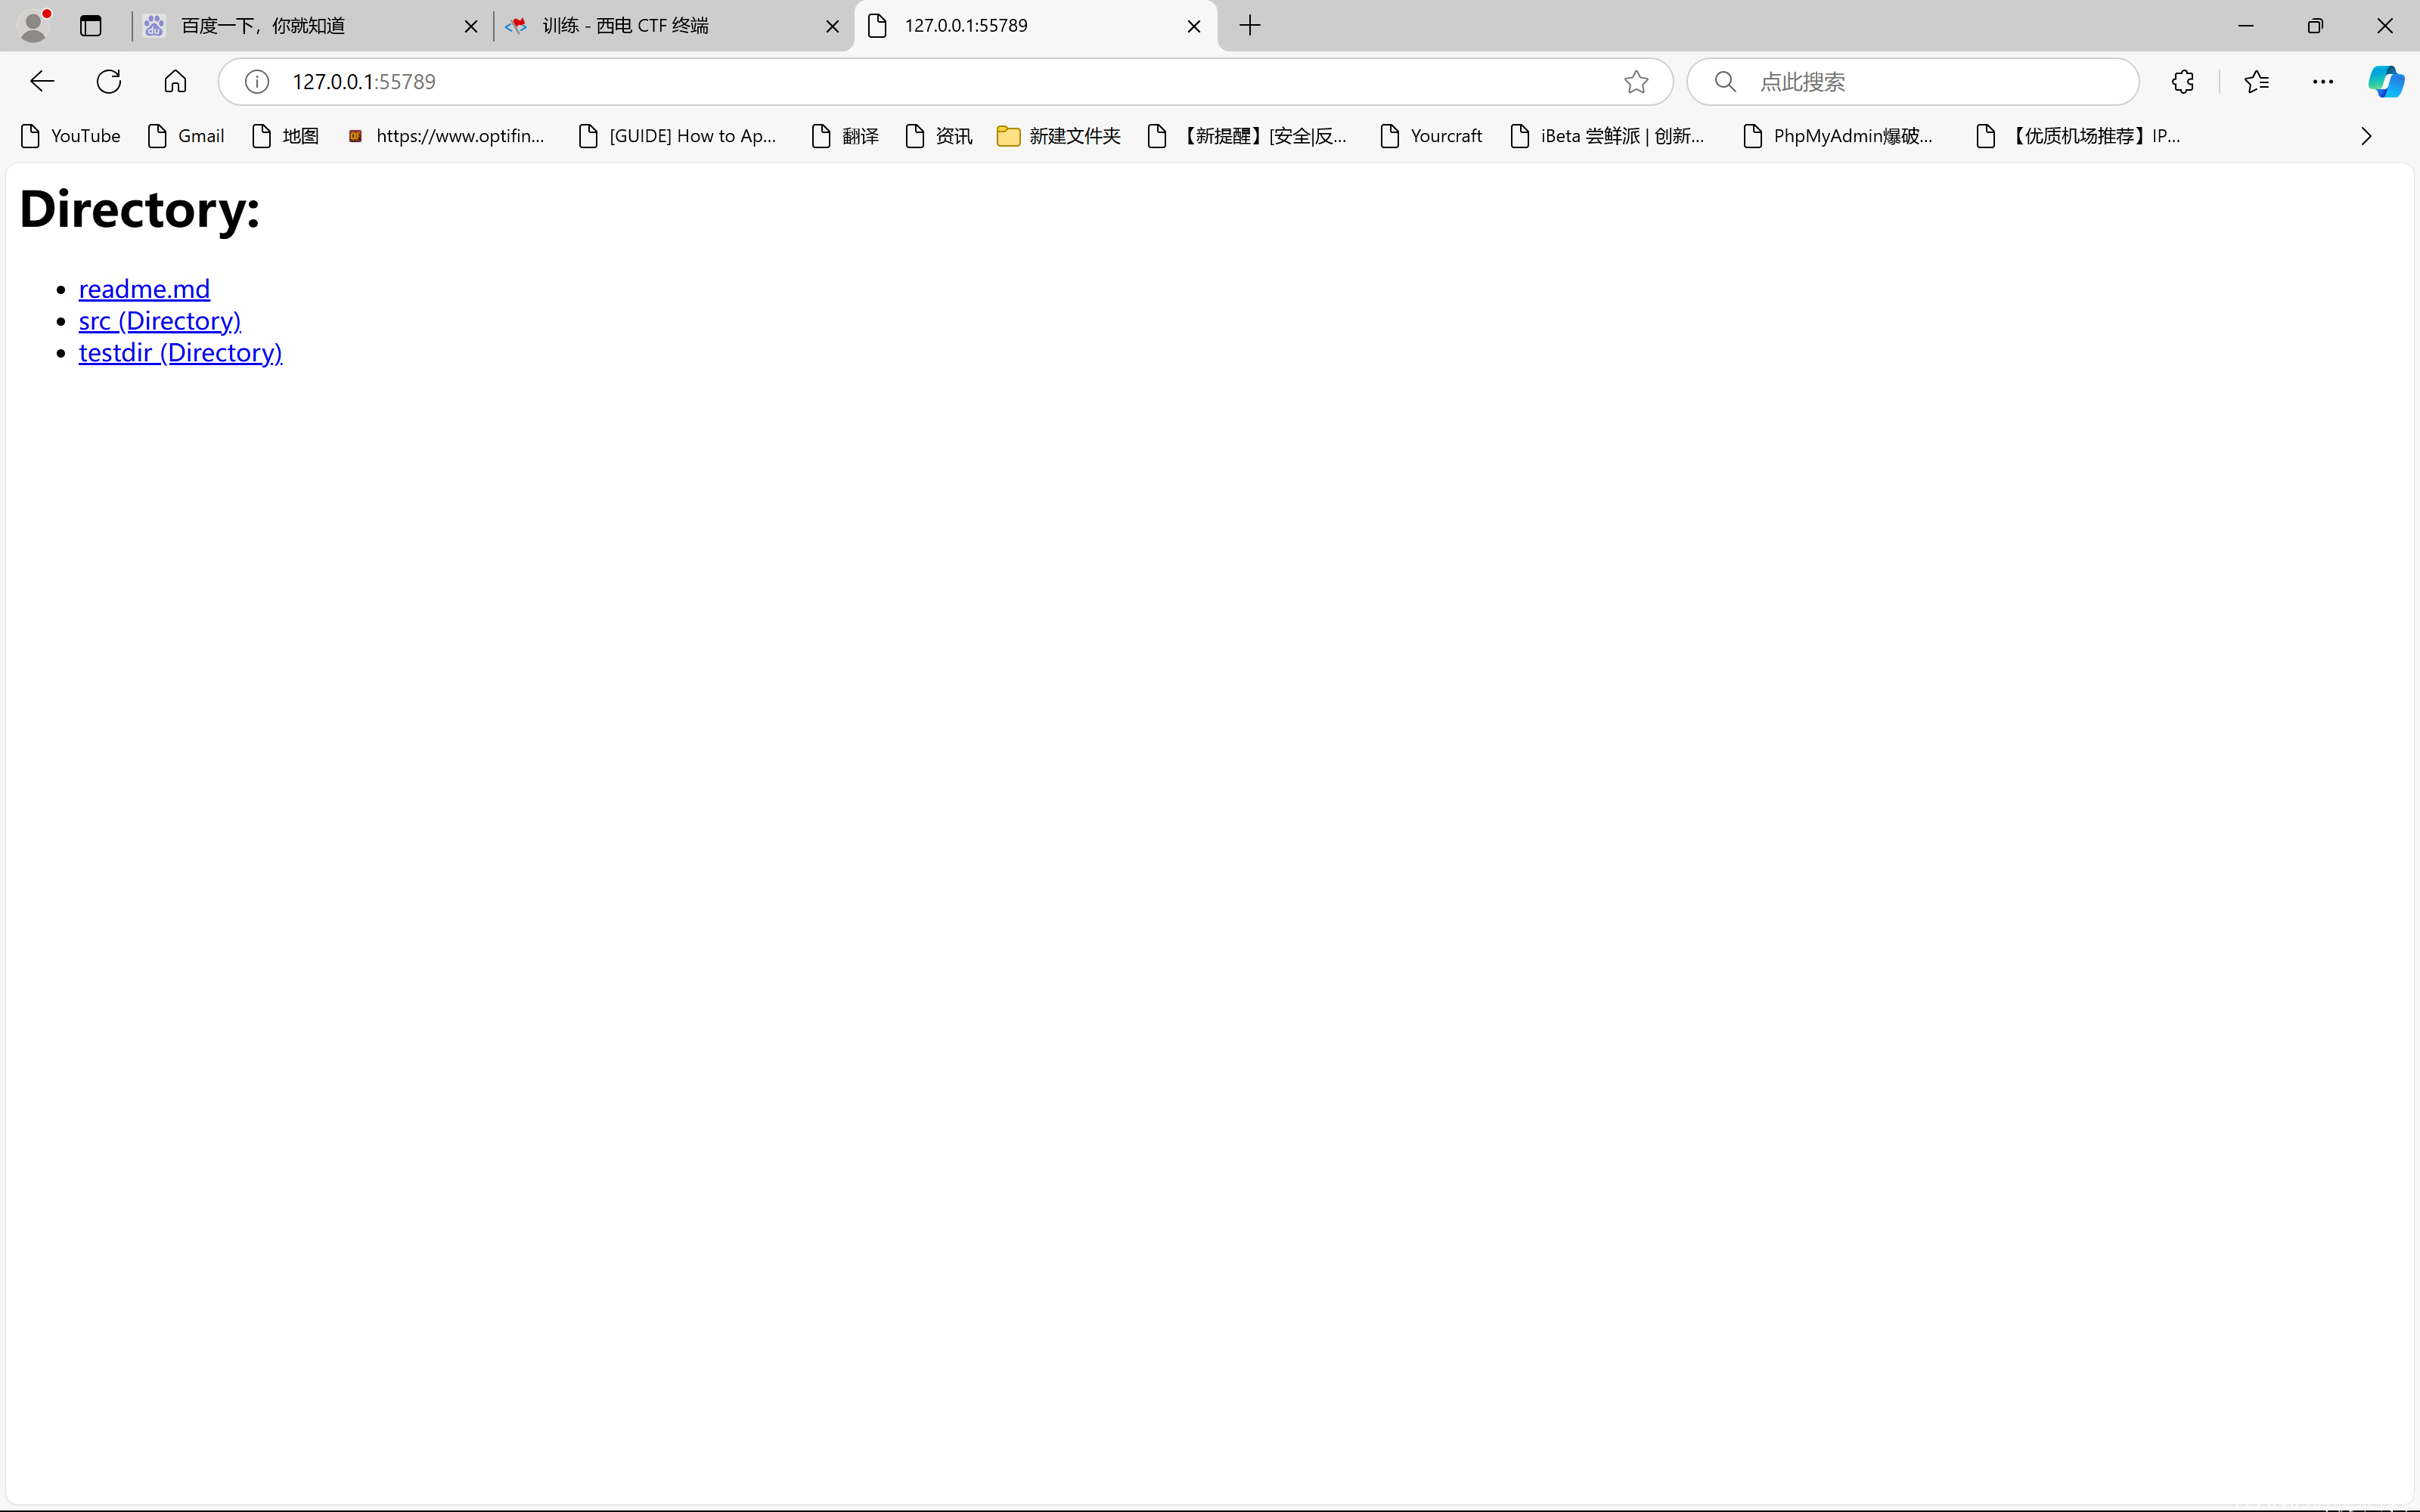This screenshot has width=2420, height=1512.
Task: View site information icon in address bar
Action: [x=257, y=81]
